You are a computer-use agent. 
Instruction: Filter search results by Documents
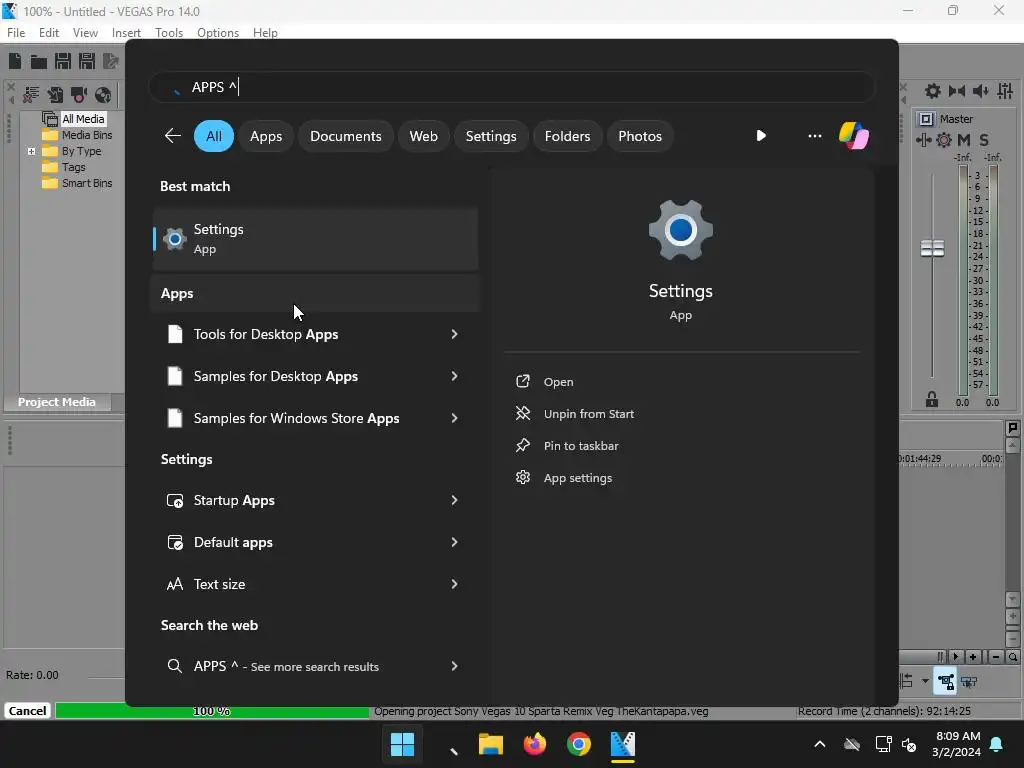(x=345, y=136)
